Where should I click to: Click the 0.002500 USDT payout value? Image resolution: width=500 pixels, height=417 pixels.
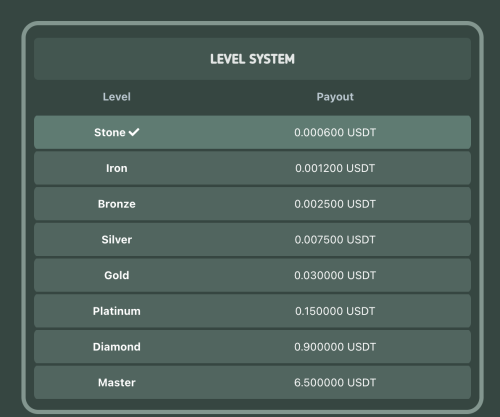(335, 204)
